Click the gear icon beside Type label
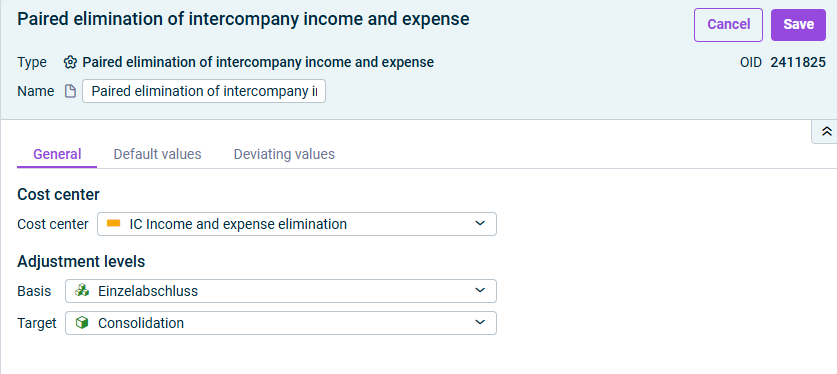Image resolution: width=837 pixels, height=374 pixels. coord(70,62)
